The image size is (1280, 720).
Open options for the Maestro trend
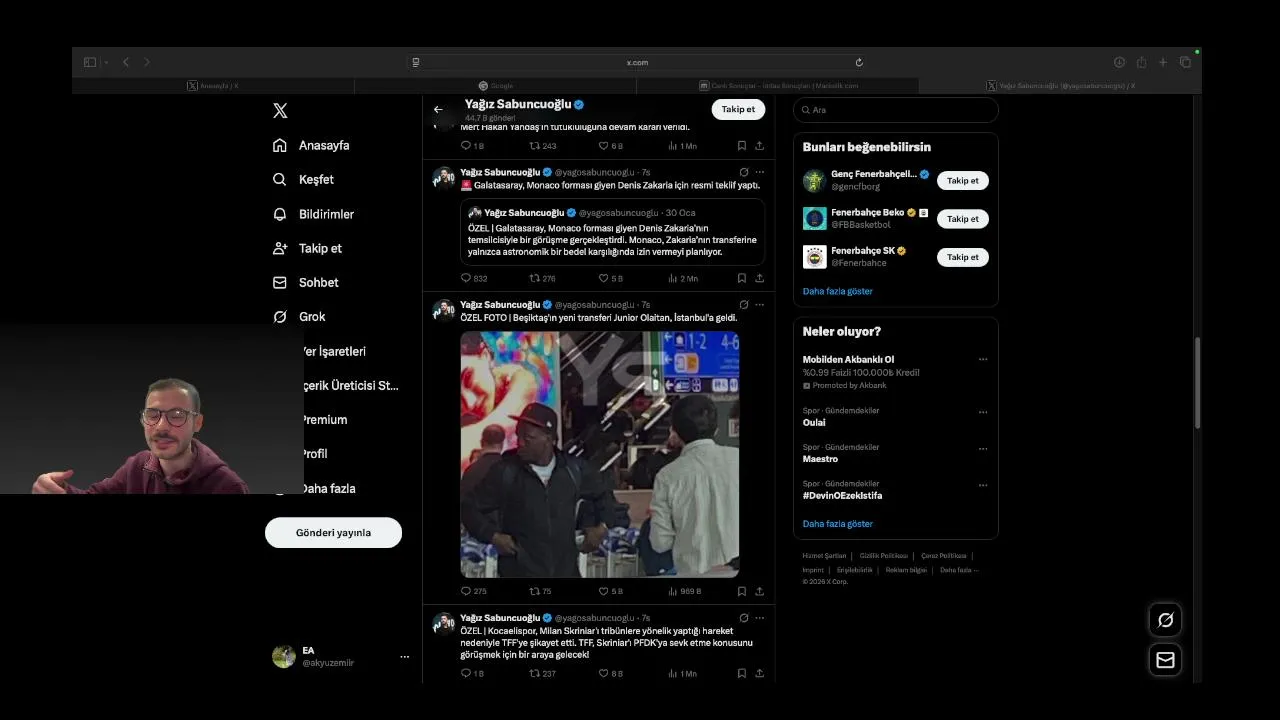tap(983, 449)
